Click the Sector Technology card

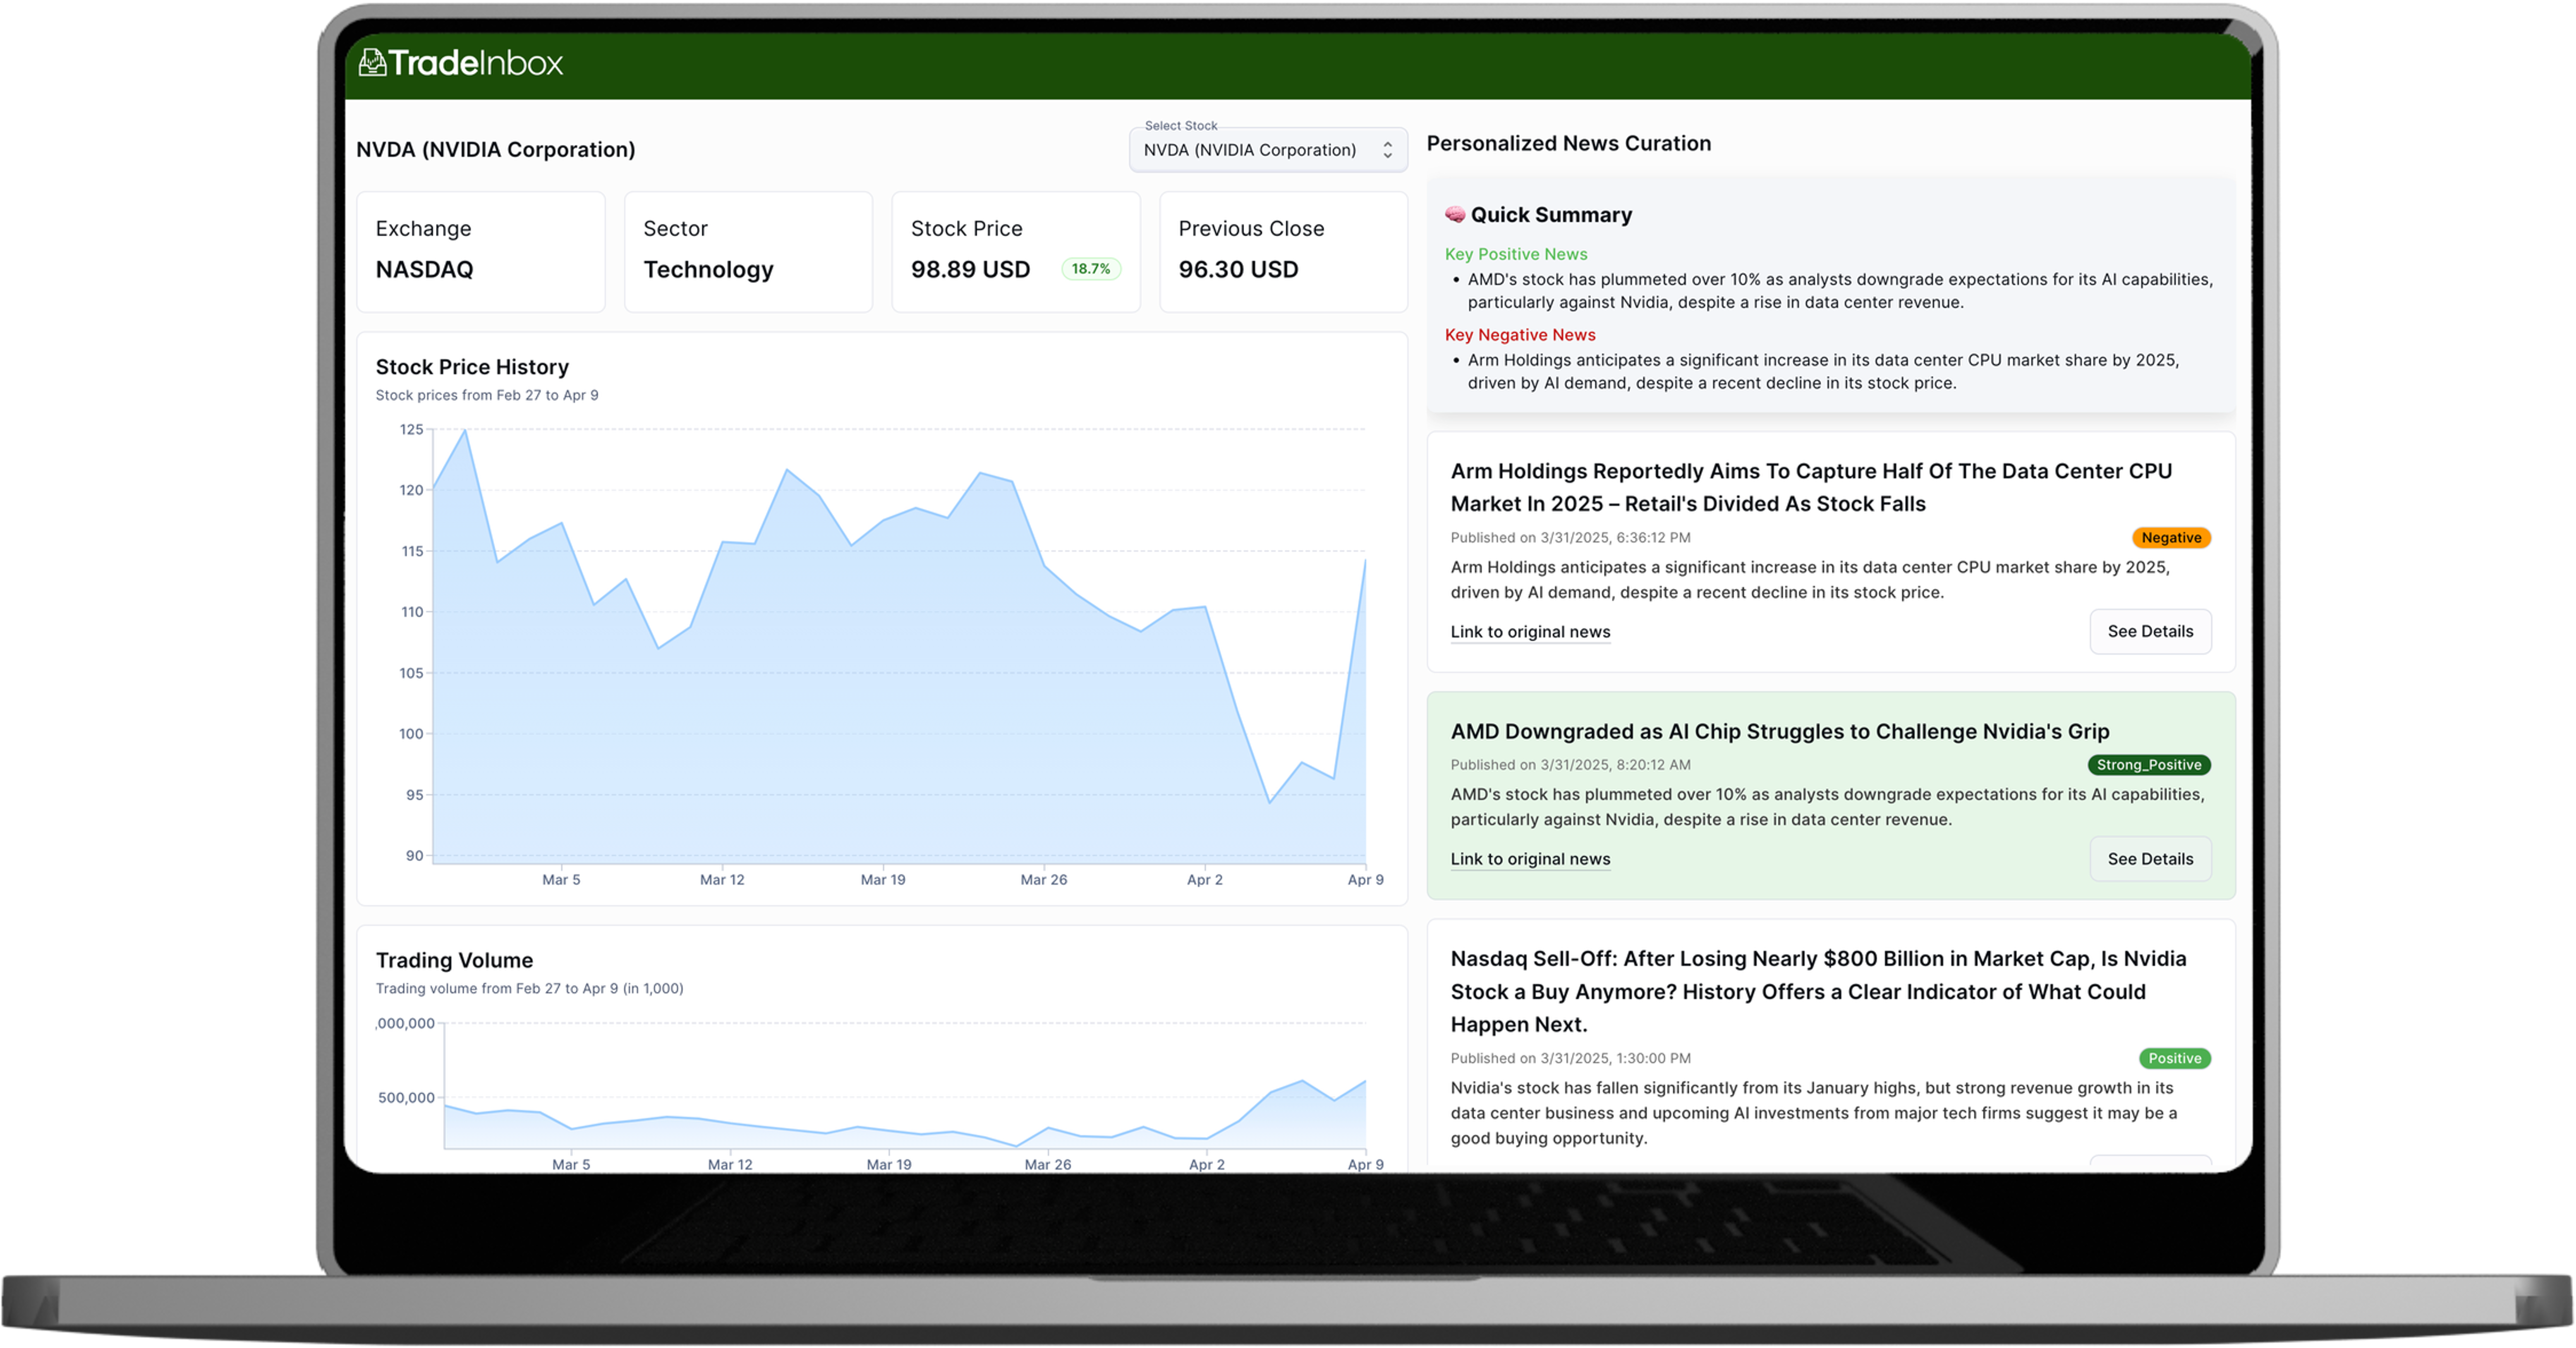point(748,252)
